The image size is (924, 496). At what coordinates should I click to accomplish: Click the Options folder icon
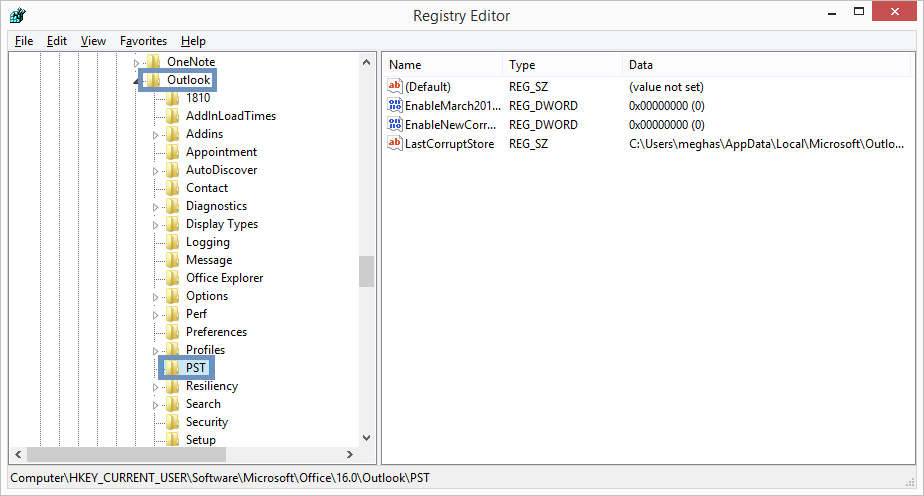[x=173, y=296]
